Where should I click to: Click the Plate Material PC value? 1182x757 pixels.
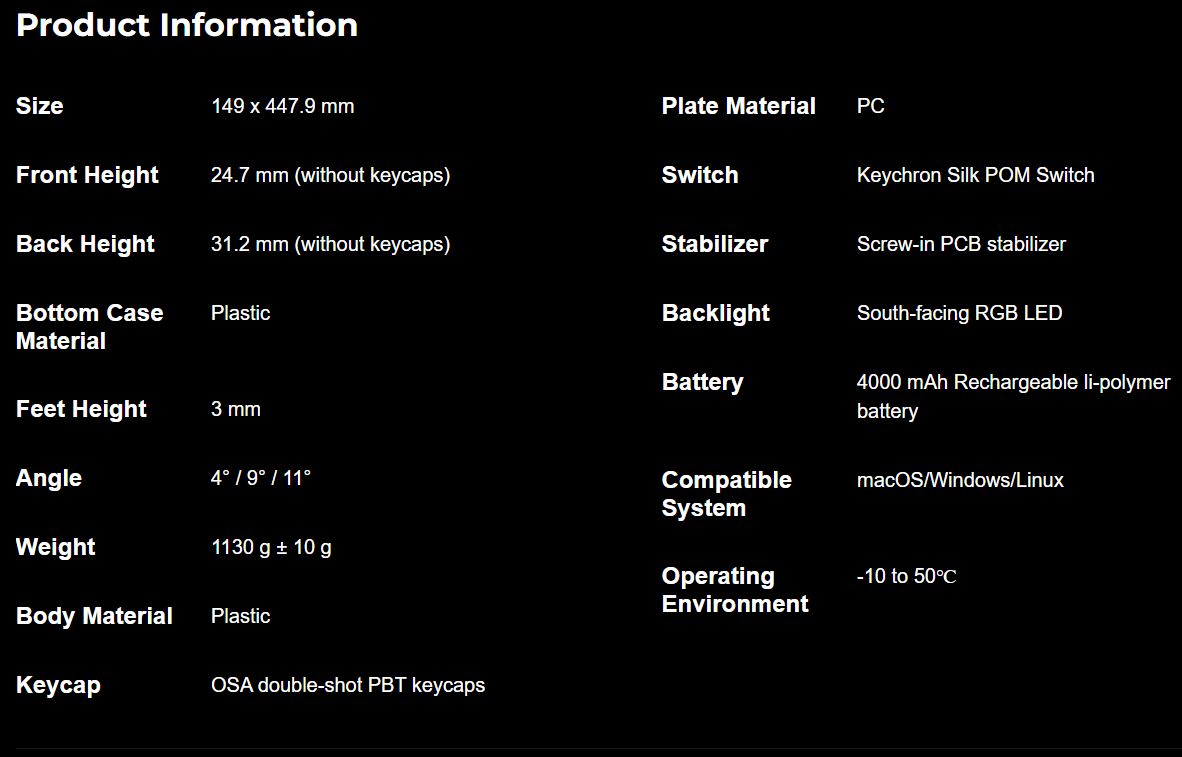click(x=871, y=106)
